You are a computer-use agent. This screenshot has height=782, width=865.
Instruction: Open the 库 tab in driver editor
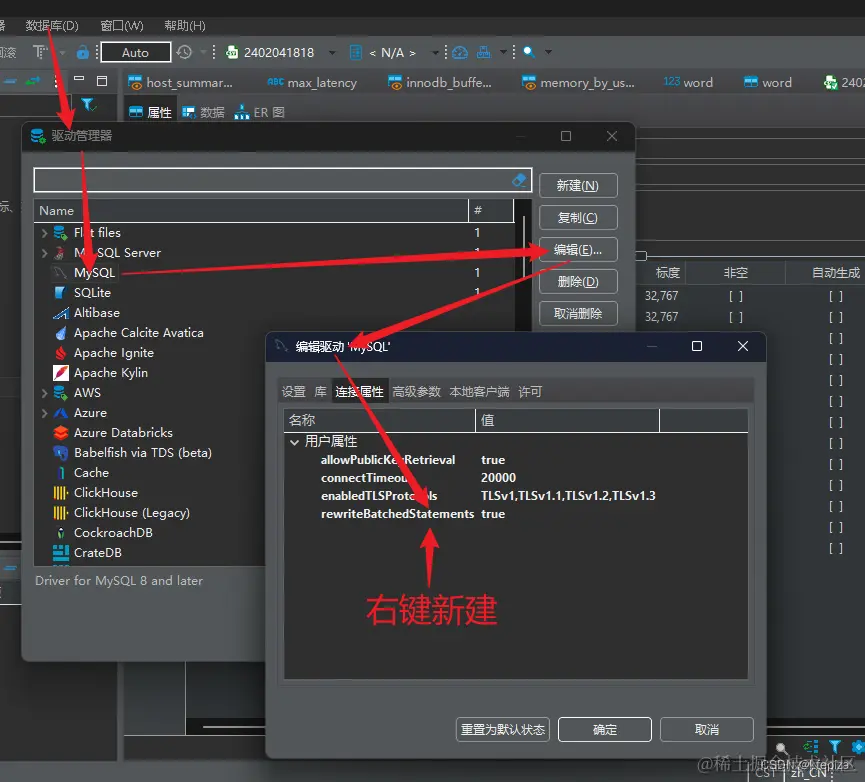pyautogui.click(x=321, y=392)
